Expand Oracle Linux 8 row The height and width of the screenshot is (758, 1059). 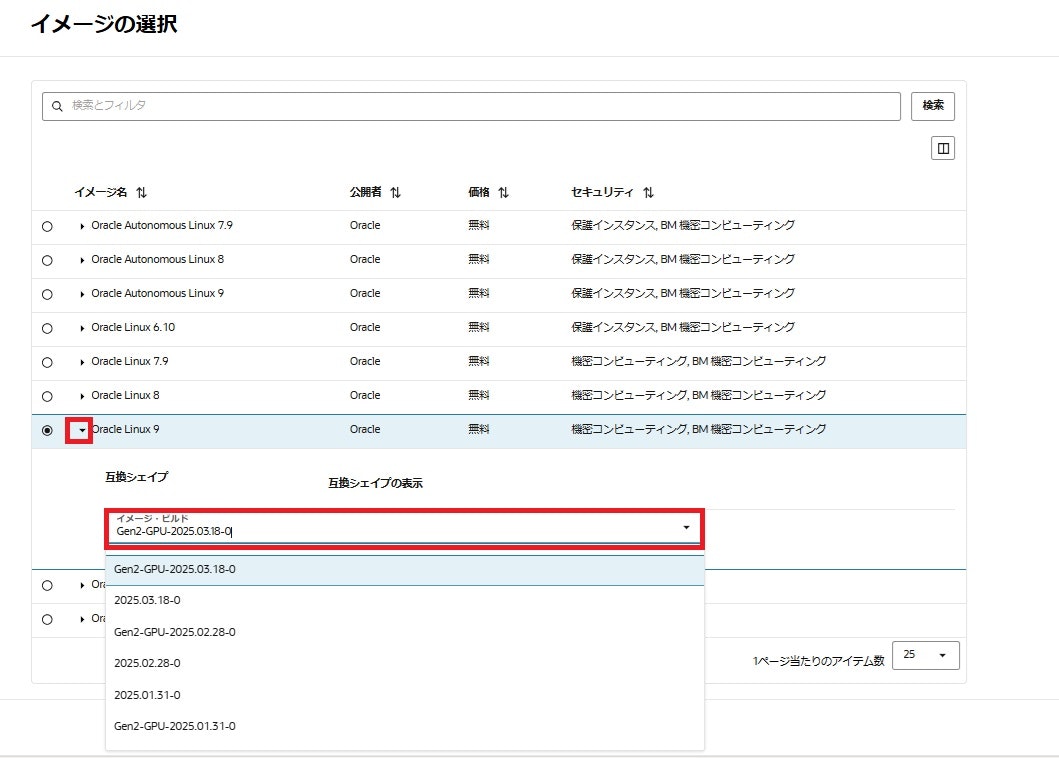click(x=82, y=396)
